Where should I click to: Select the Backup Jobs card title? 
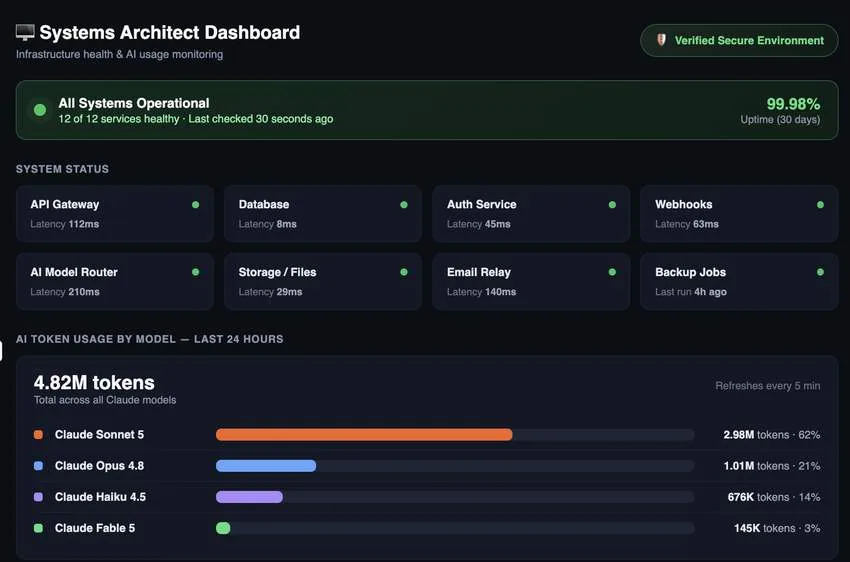pos(690,272)
